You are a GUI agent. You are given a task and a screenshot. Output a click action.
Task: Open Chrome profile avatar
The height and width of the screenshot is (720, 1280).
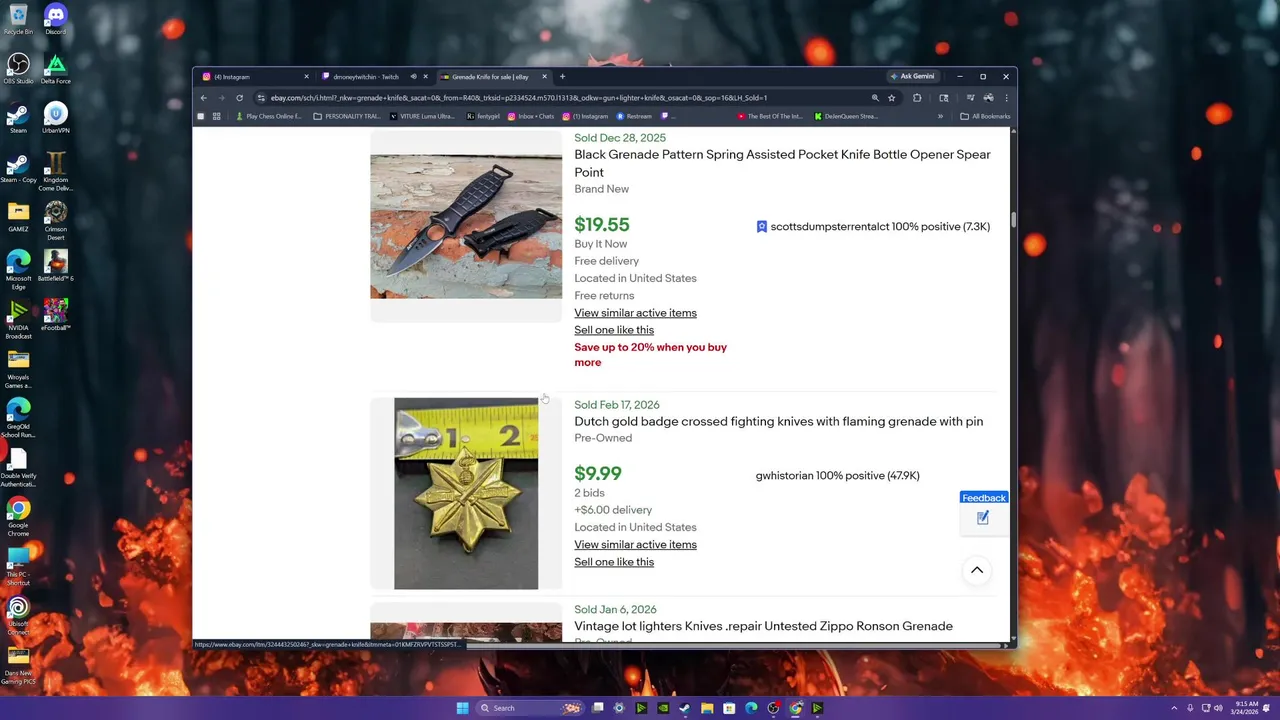988,98
